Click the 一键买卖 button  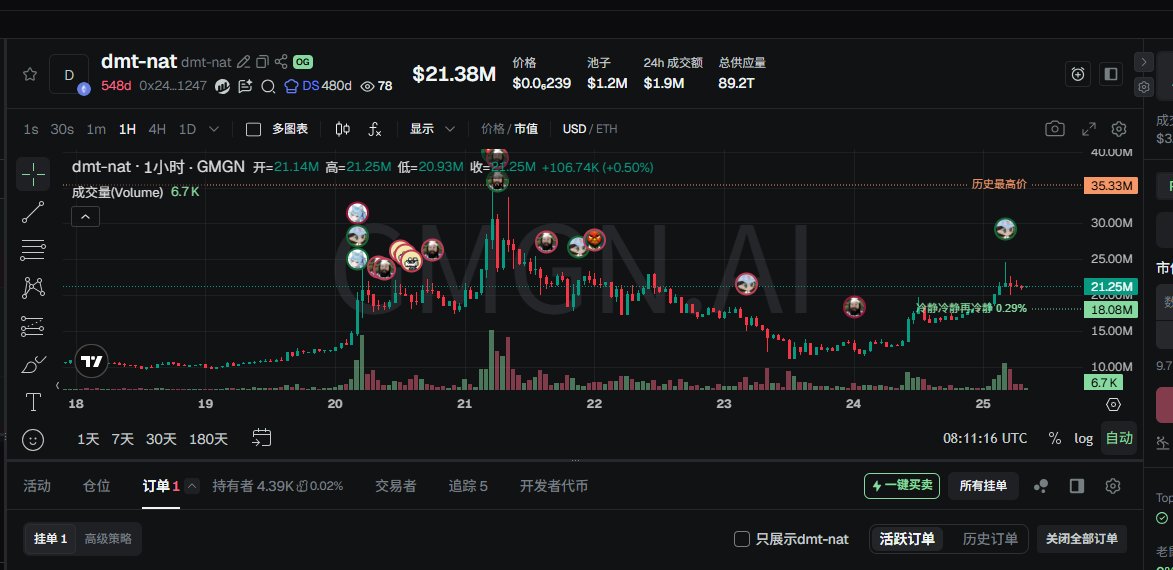click(x=901, y=485)
